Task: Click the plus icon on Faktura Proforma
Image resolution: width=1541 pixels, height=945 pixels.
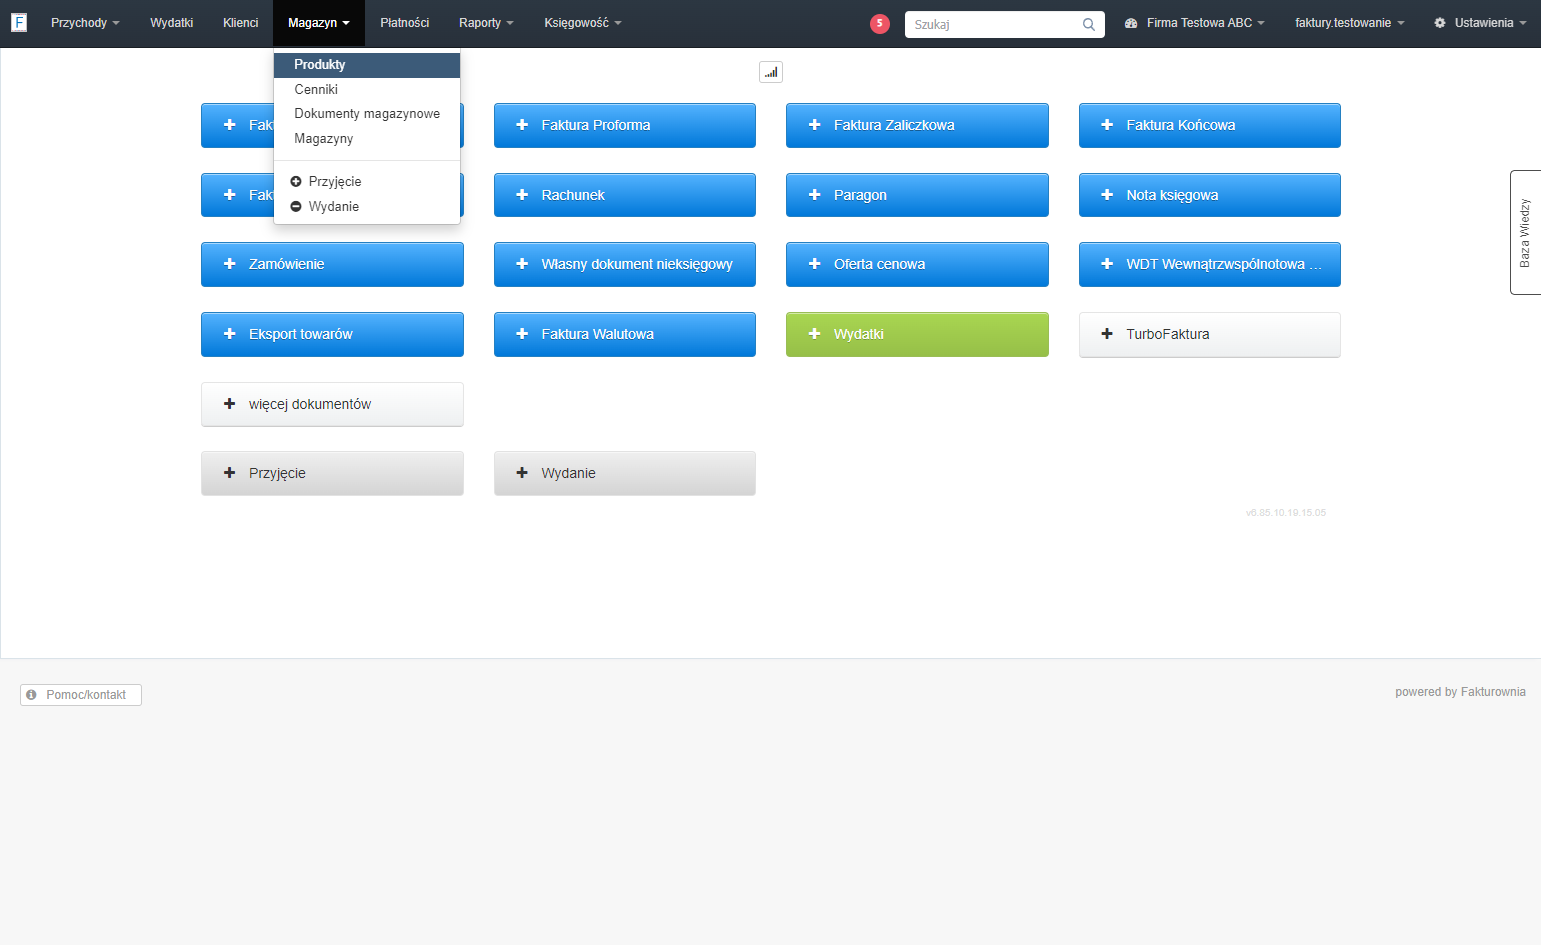Action: 522,125
